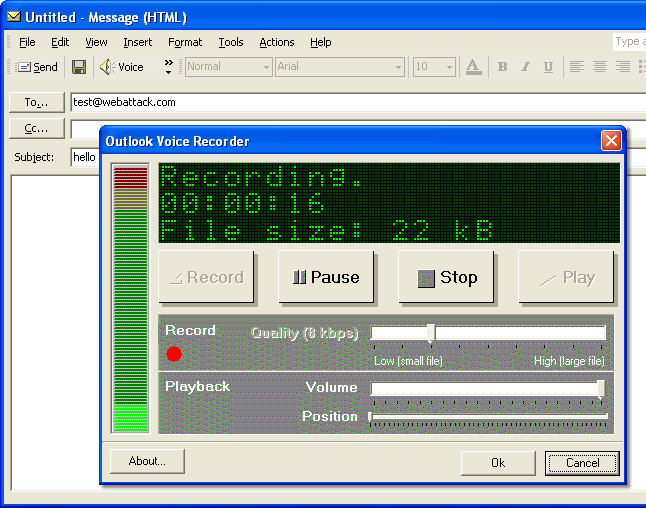Open the About... dialog
Viewport: 646px width, 508px height.
click(x=147, y=461)
